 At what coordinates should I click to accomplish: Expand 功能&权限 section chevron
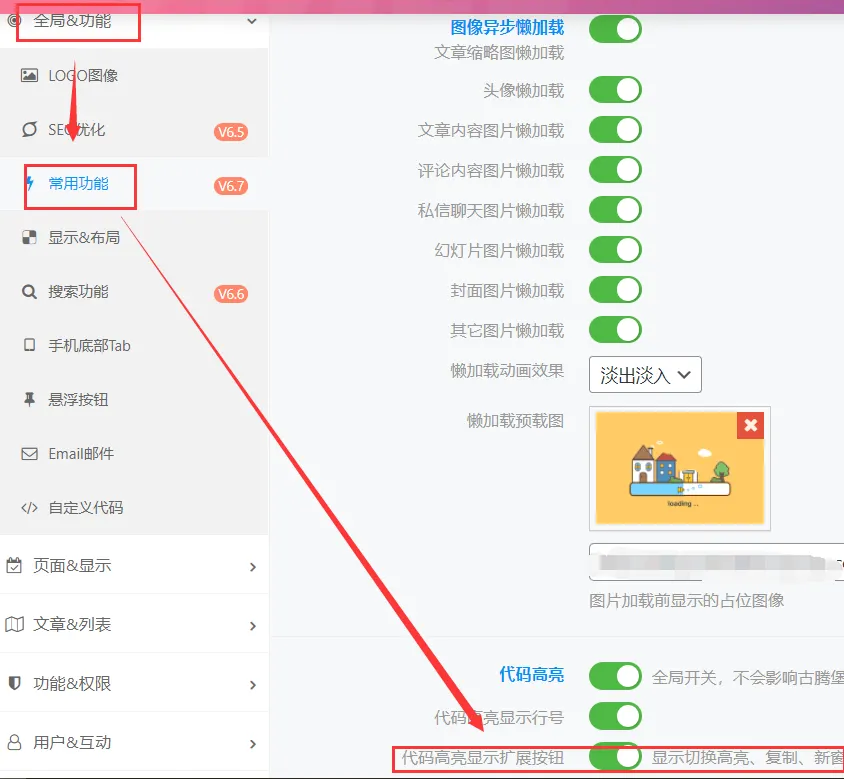(253, 685)
